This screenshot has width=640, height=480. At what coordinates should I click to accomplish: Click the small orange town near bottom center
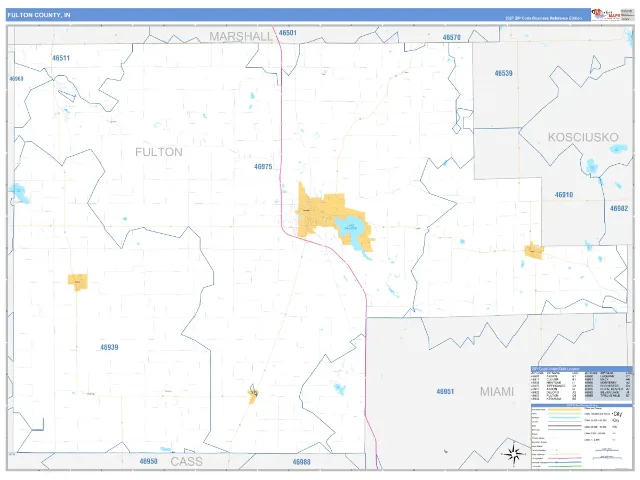click(253, 395)
